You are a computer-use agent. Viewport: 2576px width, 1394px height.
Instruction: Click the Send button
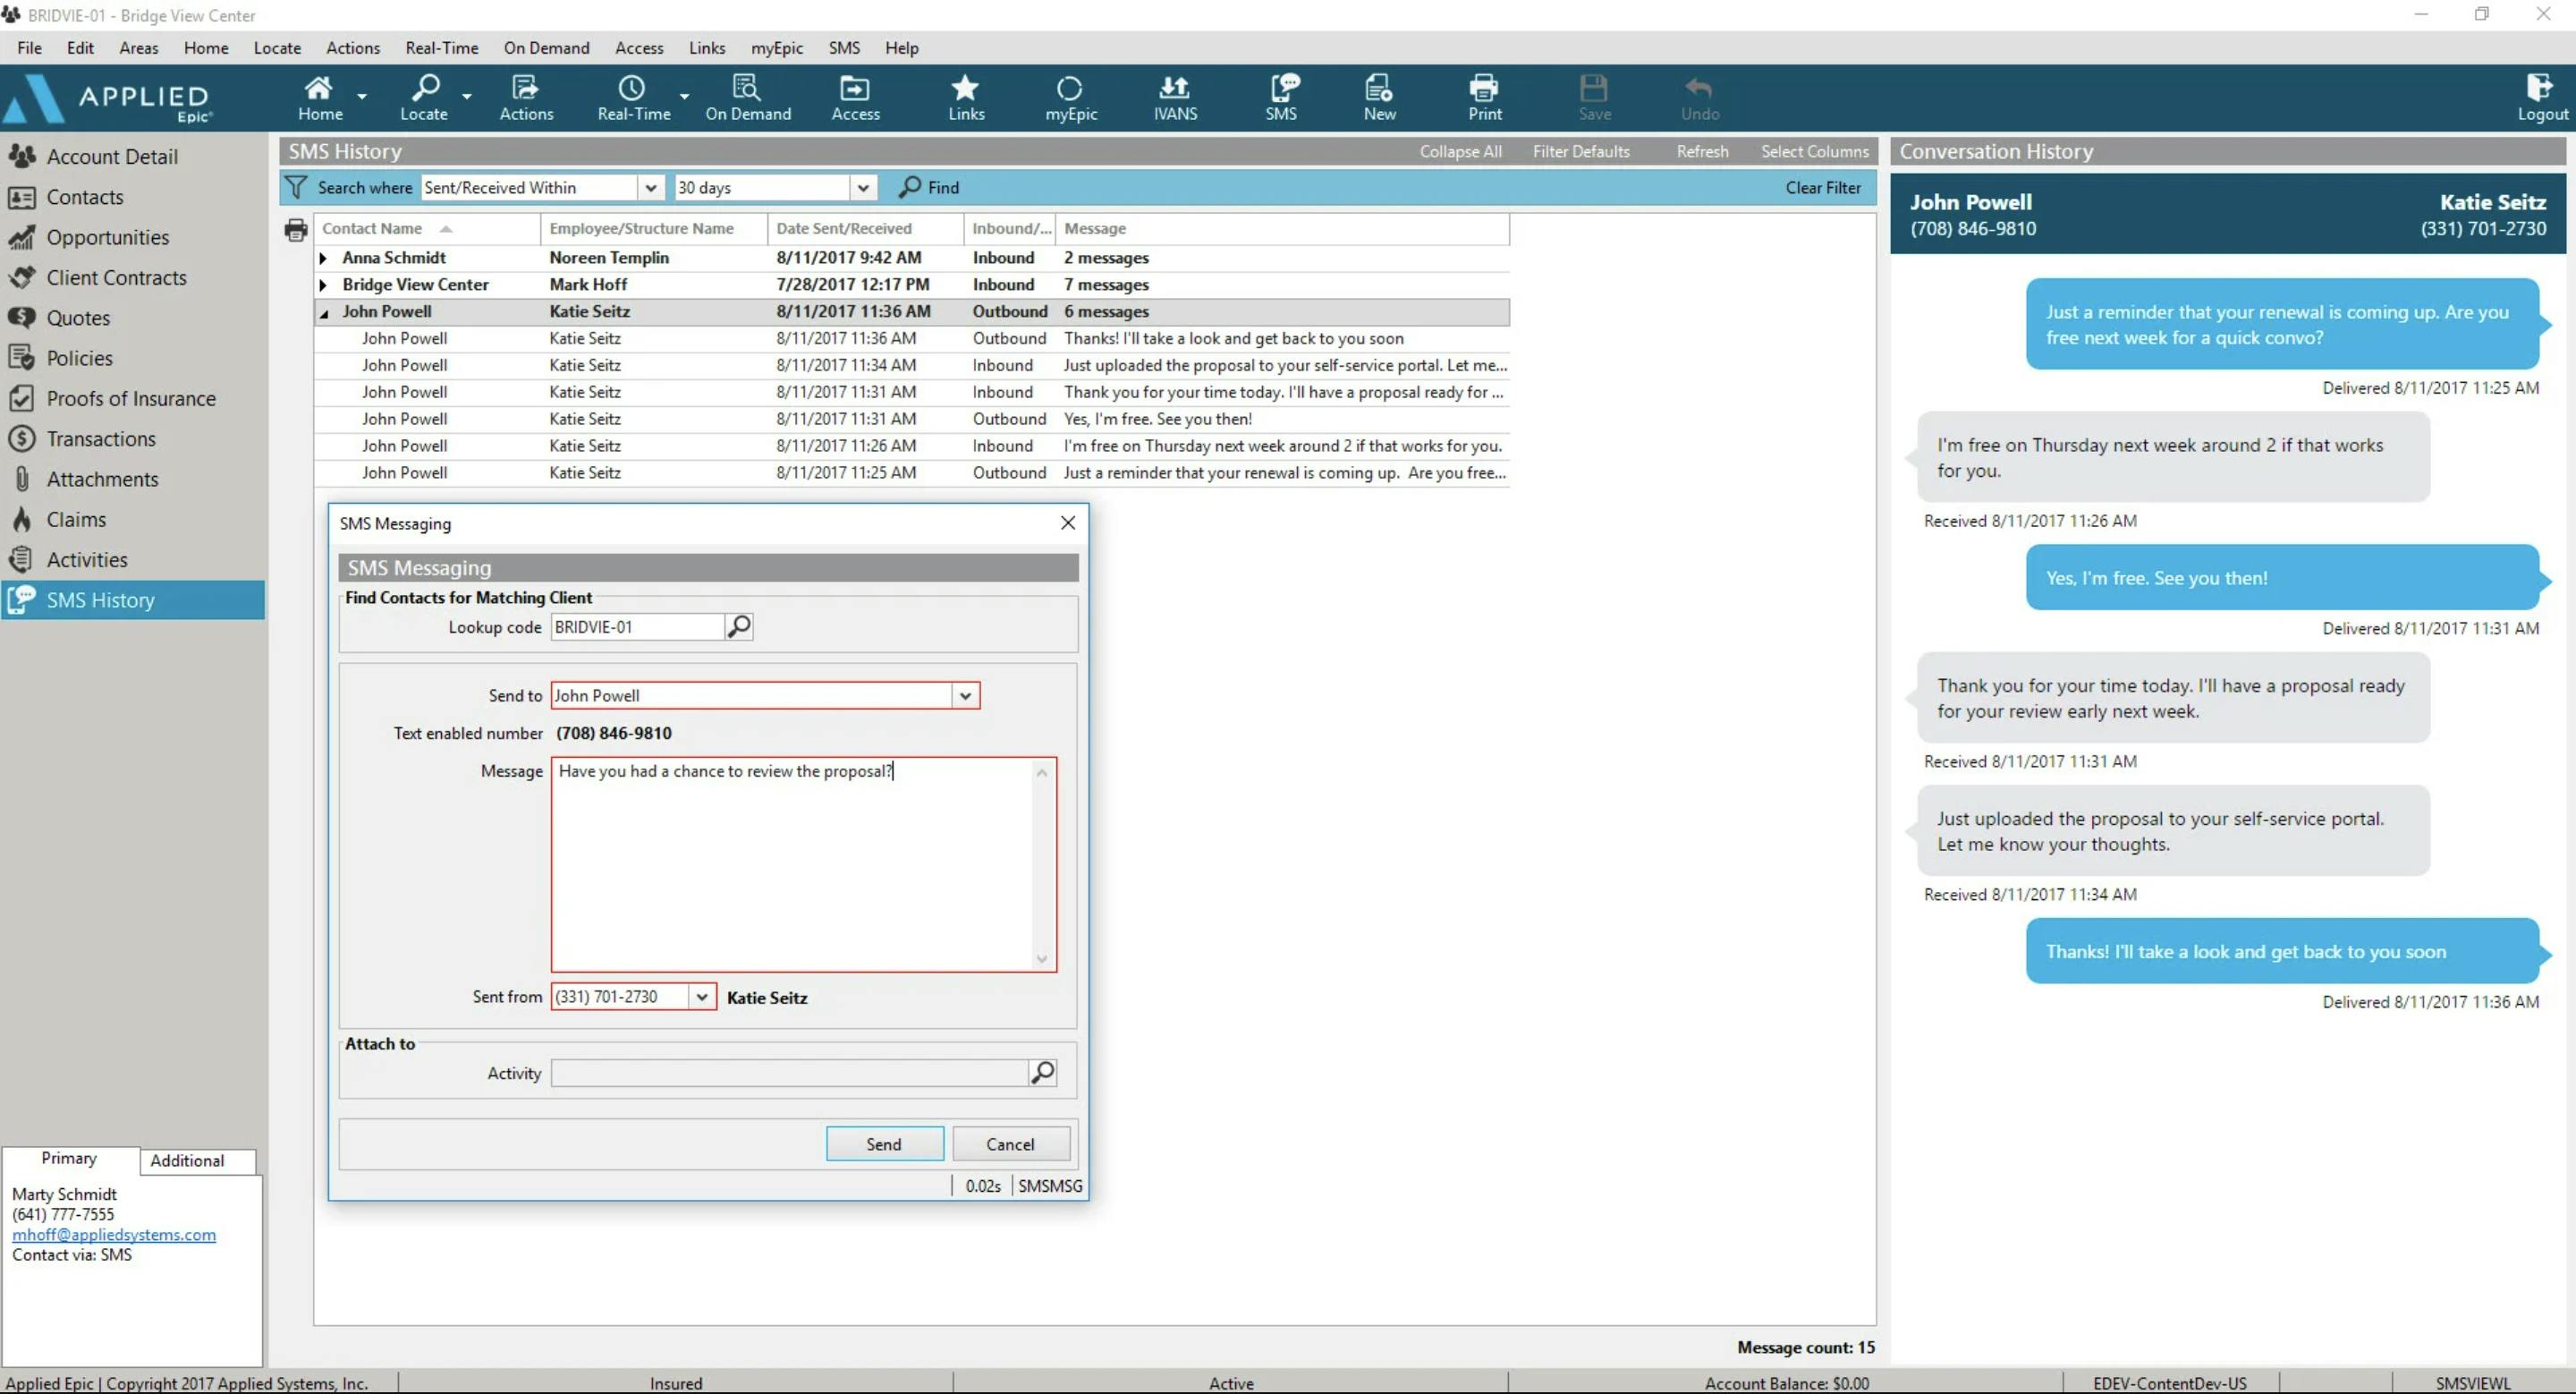tap(884, 1144)
